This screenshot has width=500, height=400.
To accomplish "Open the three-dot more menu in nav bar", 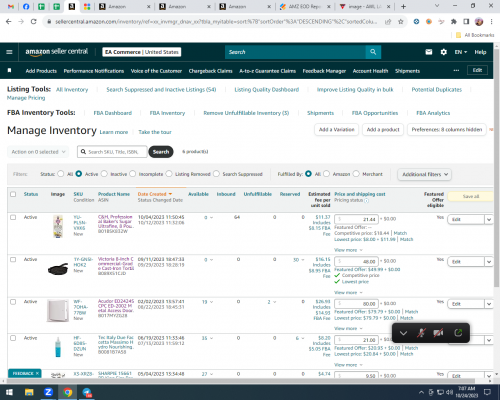I will click(456, 70).
